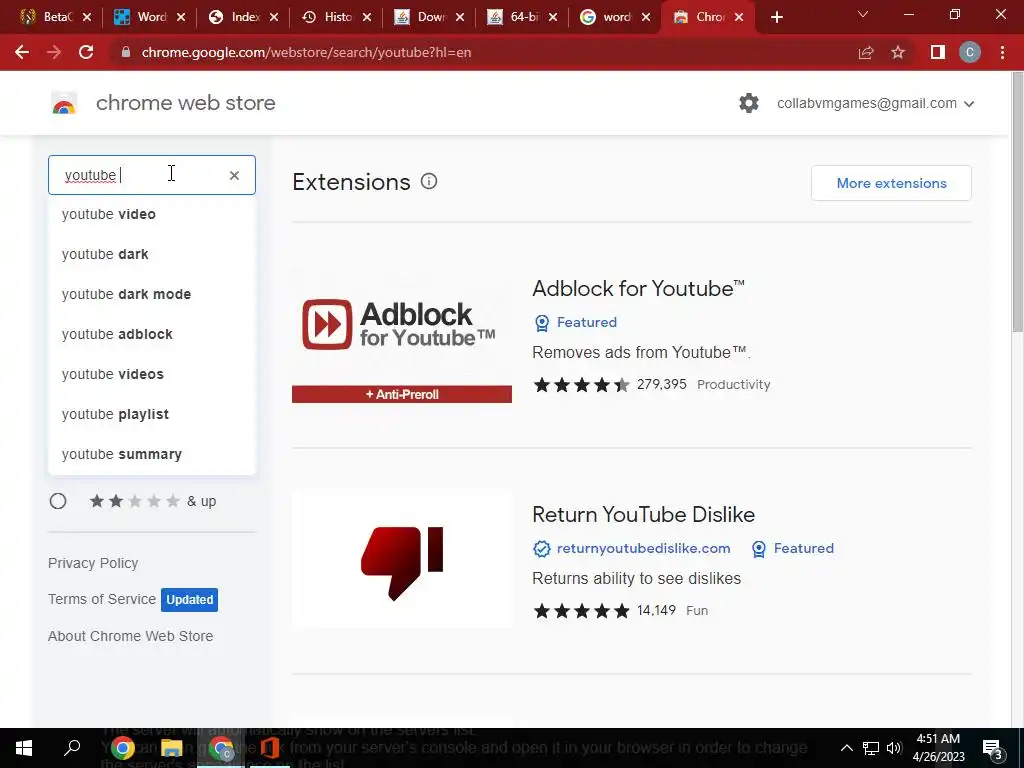Choose suggestion youtube adblock
The width and height of the screenshot is (1024, 768).
152,334
